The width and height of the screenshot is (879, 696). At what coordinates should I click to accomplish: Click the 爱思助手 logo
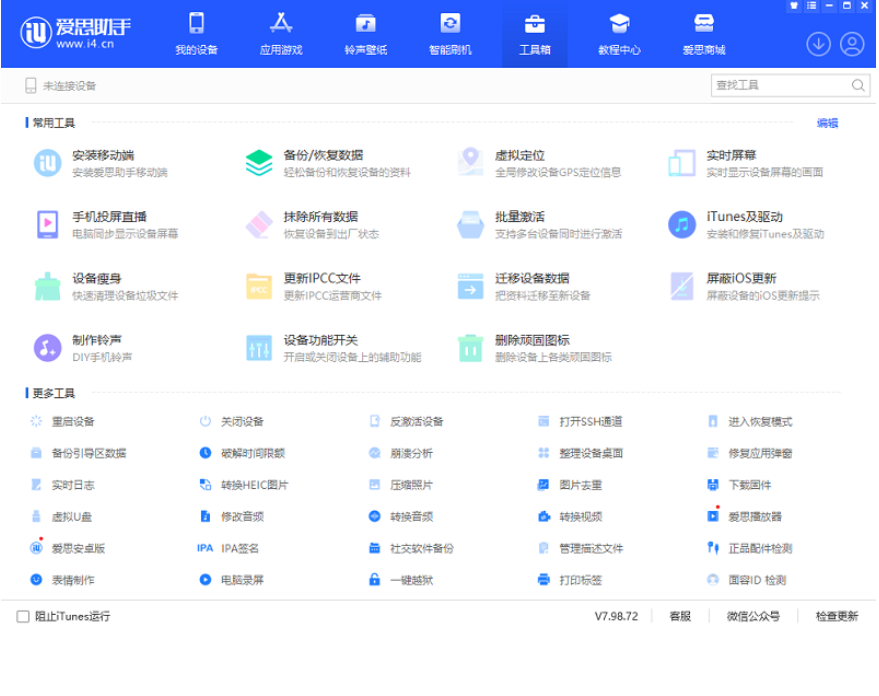75,33
